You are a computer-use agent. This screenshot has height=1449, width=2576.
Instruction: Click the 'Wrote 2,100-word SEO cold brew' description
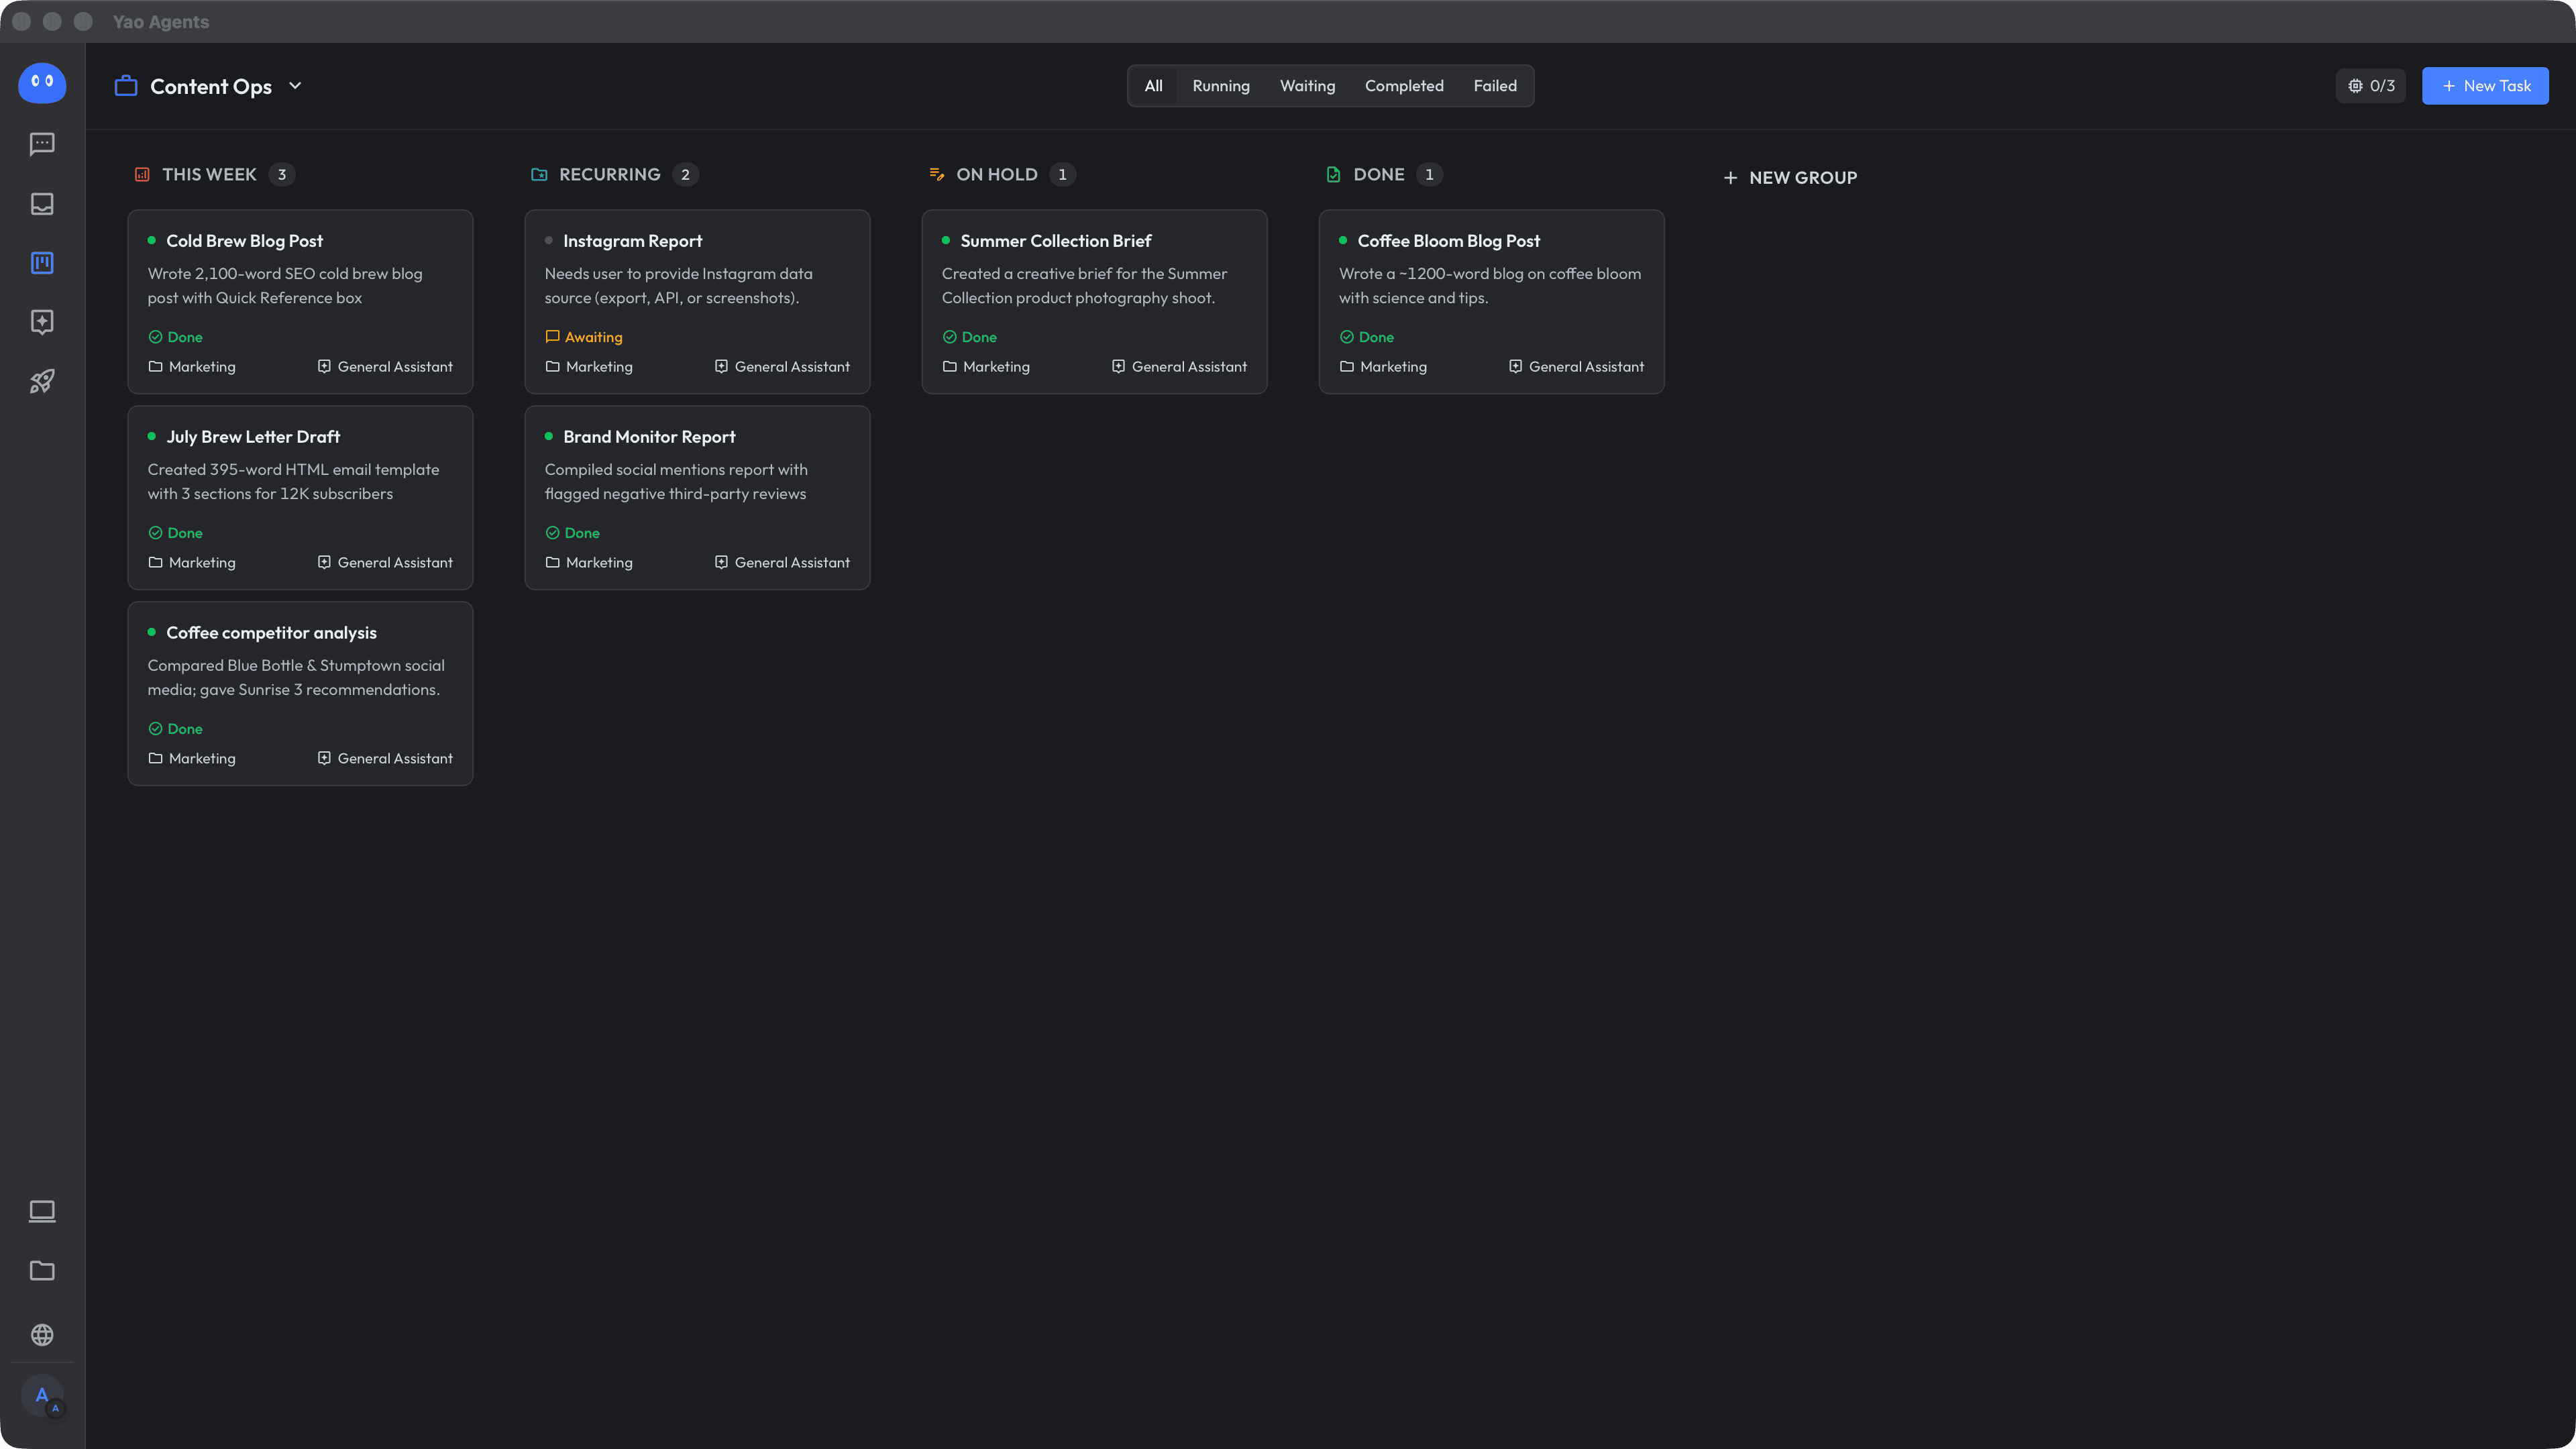[285, 286]
